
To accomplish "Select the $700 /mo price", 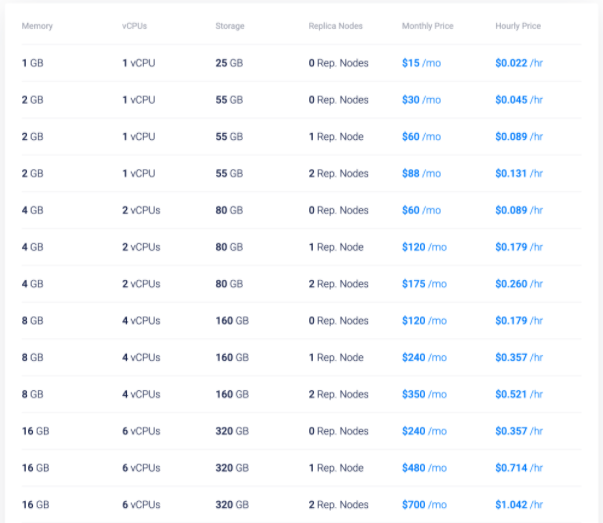I will click(x=424, y=505).
